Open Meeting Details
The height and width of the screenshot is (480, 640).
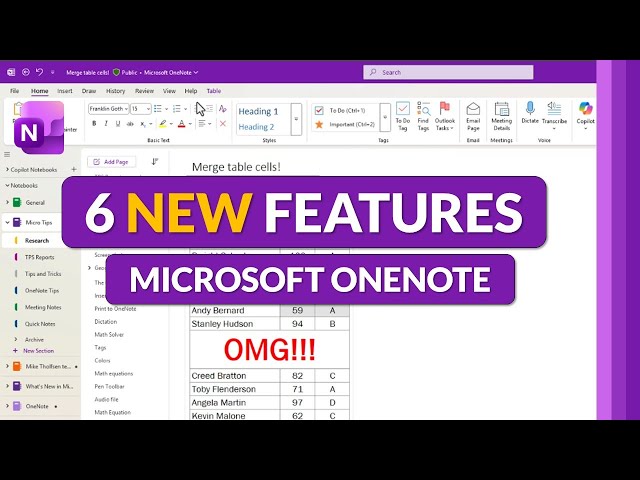click(x=502, y=116)
